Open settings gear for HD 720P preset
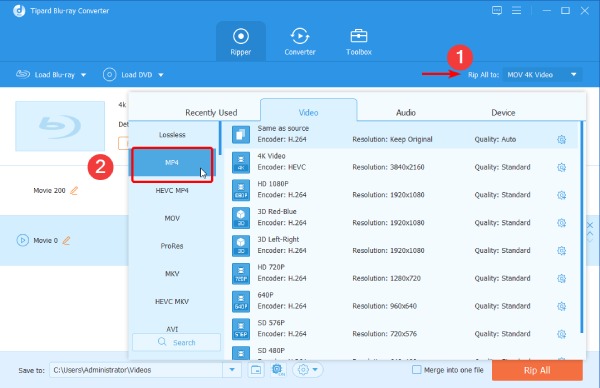This screenshot has width=600, height=388. [561, 278]
